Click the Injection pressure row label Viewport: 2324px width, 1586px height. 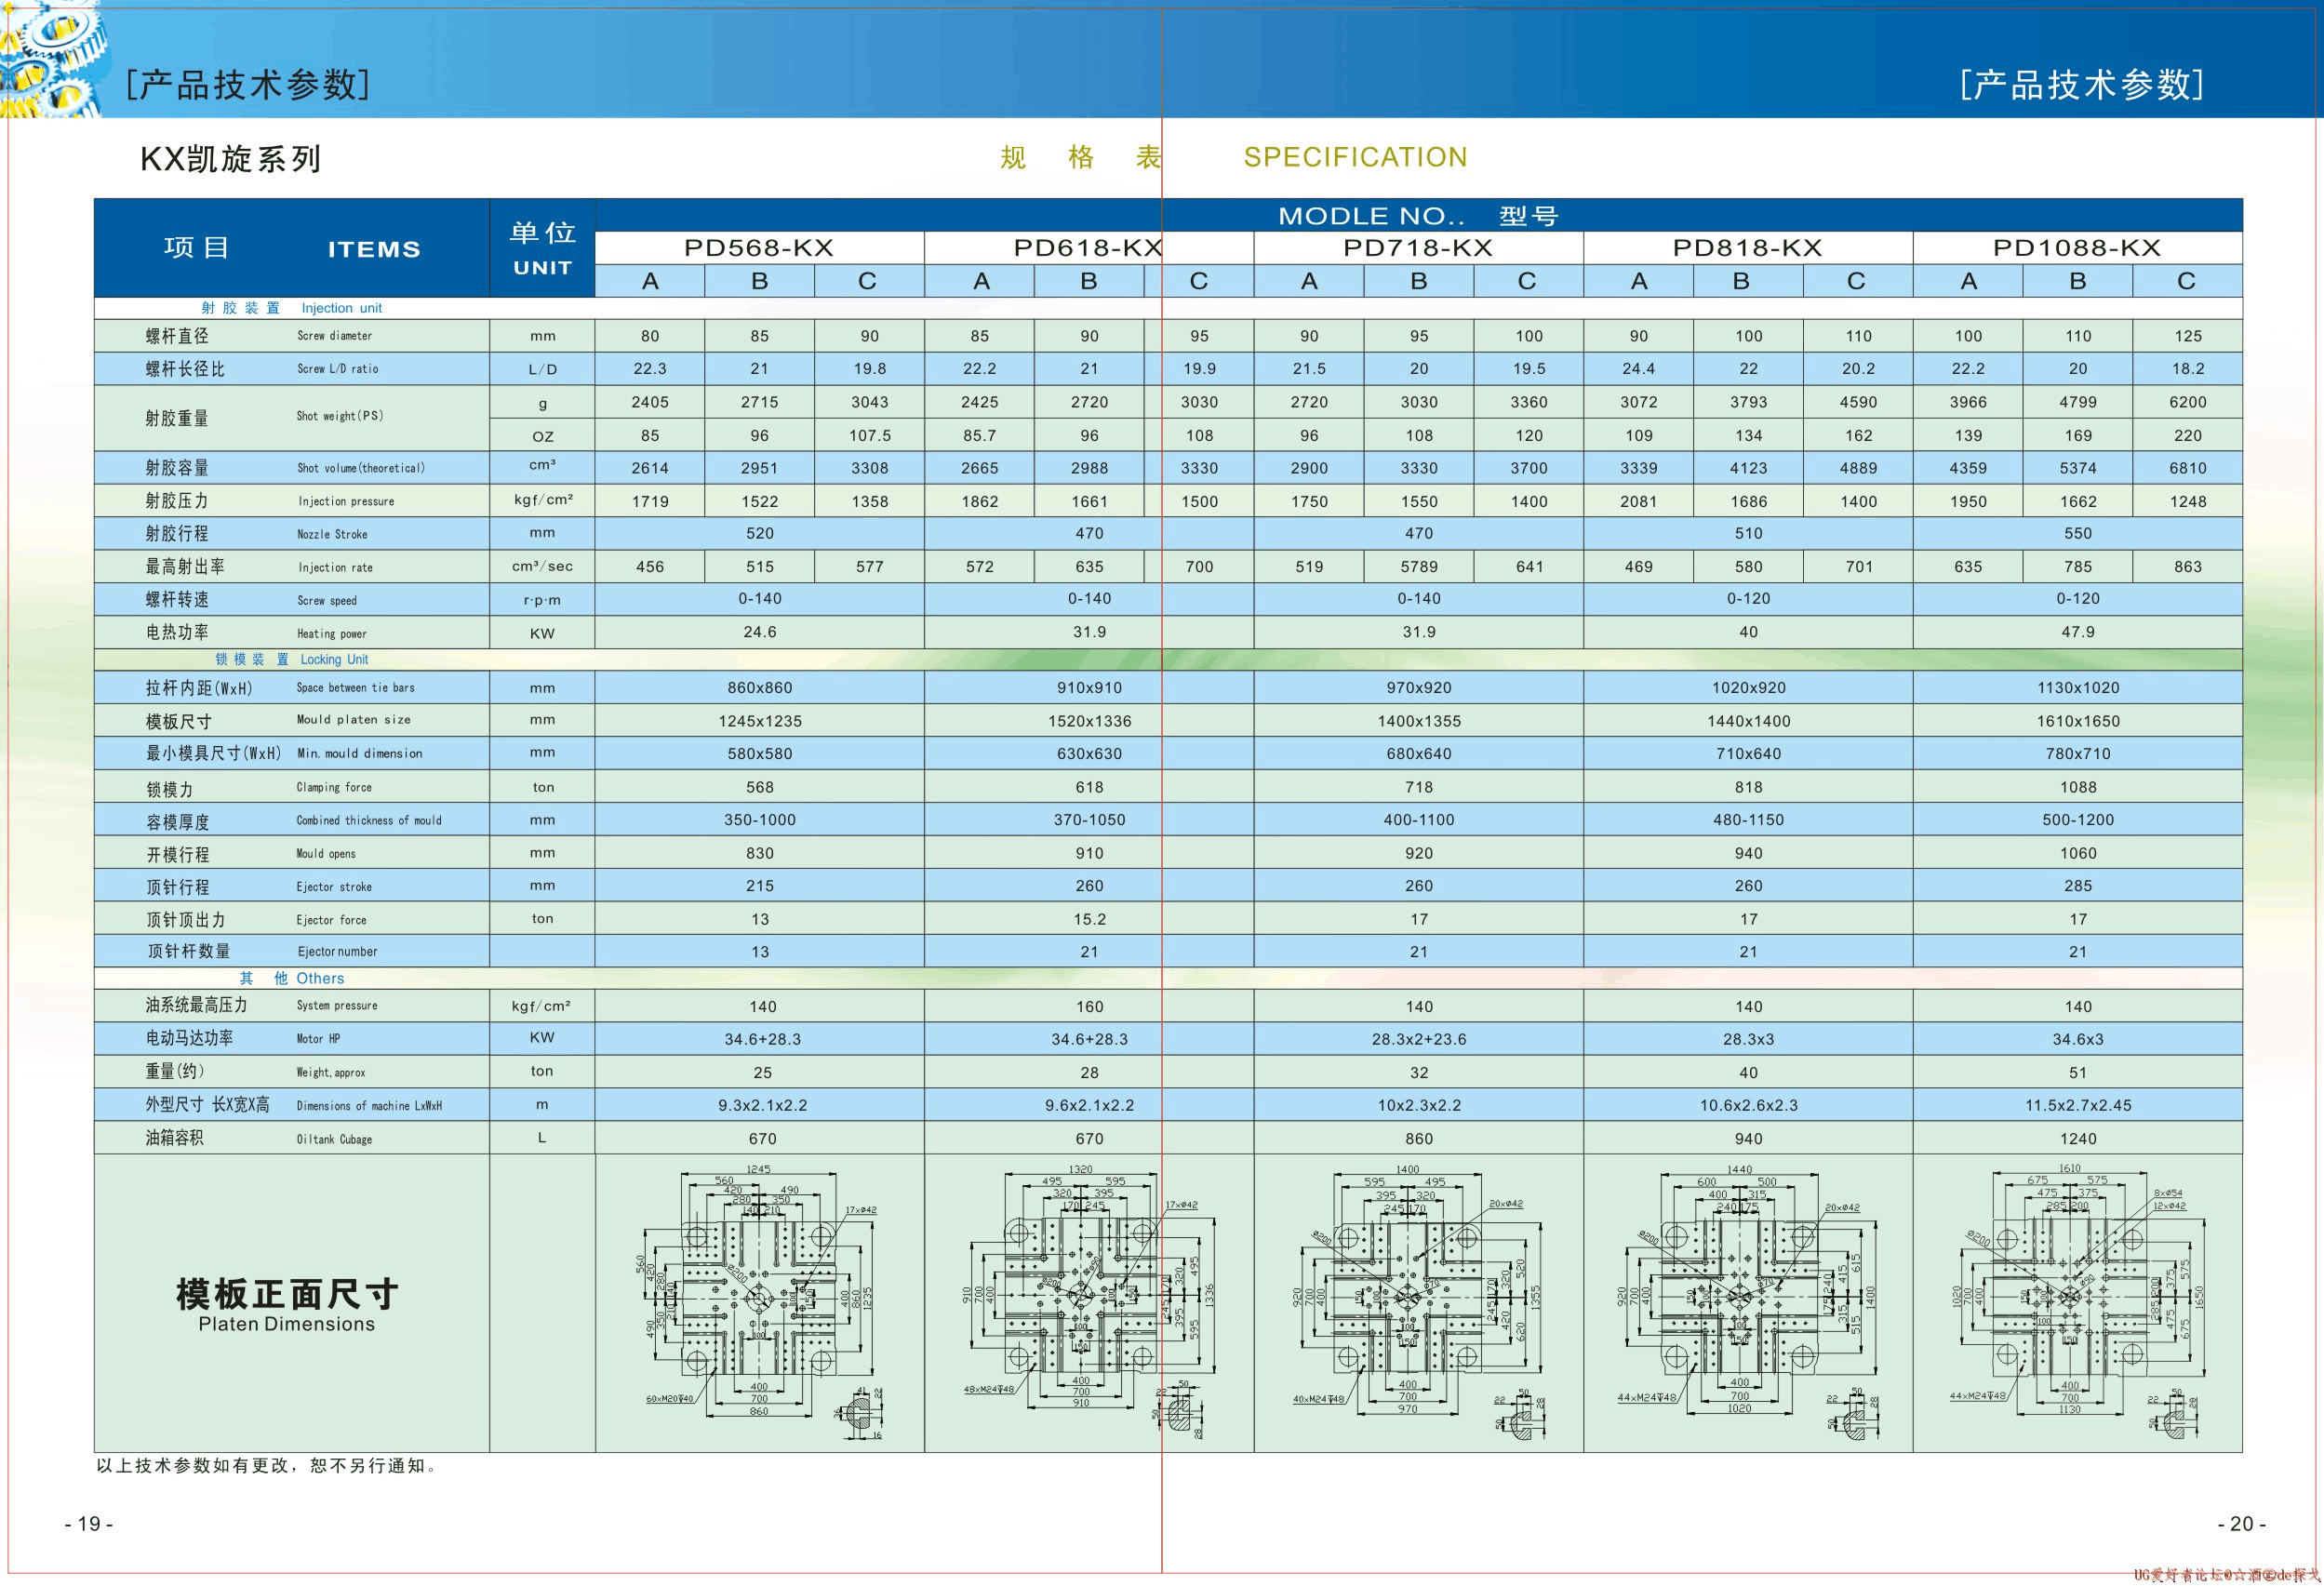pyautogui.click(x=346, y=501)
